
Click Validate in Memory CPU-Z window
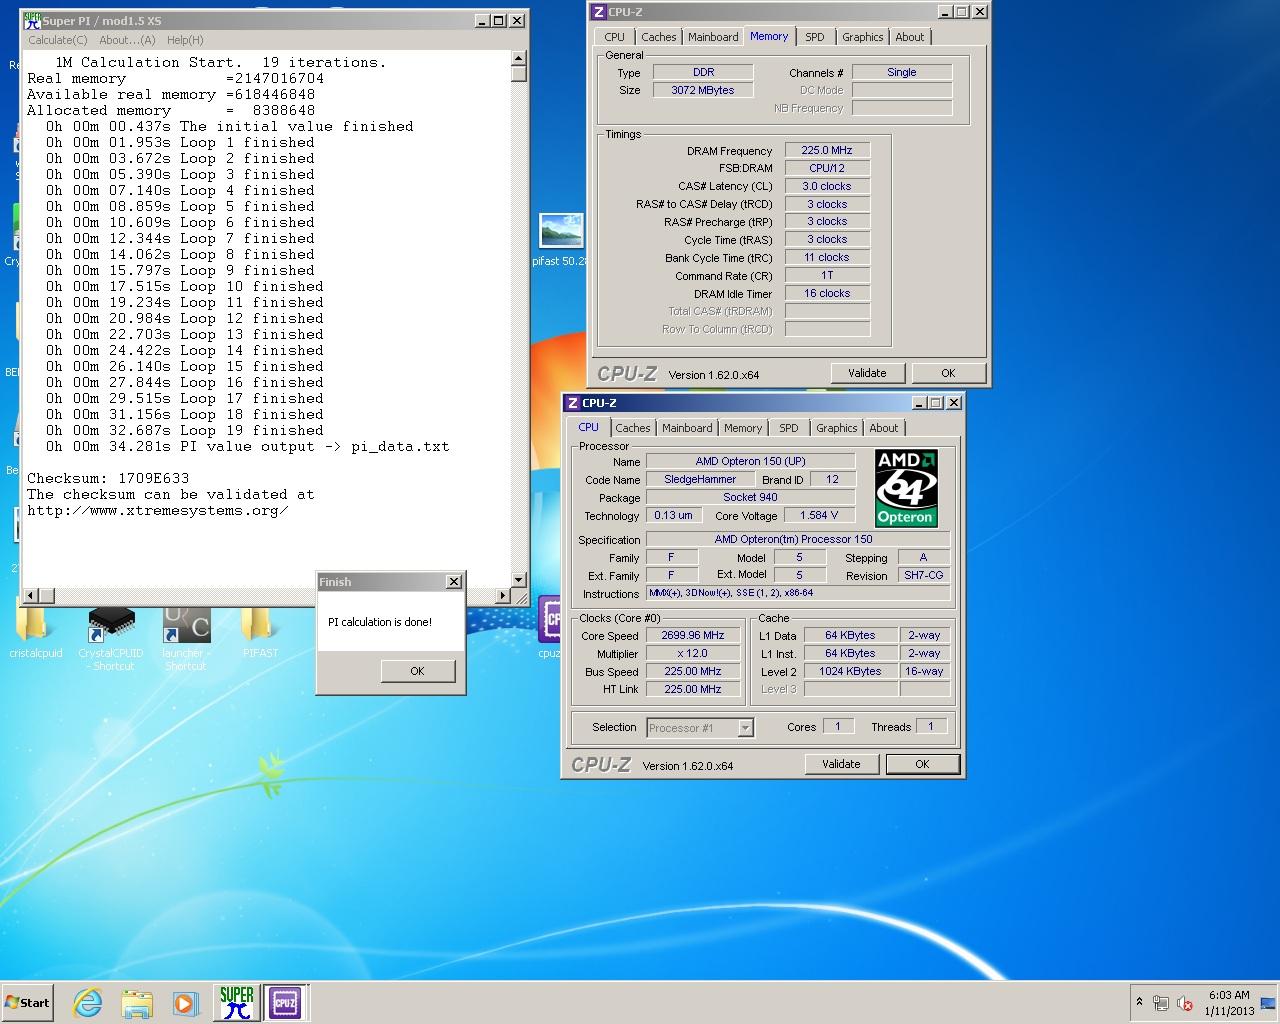click(x=867, y=373)
